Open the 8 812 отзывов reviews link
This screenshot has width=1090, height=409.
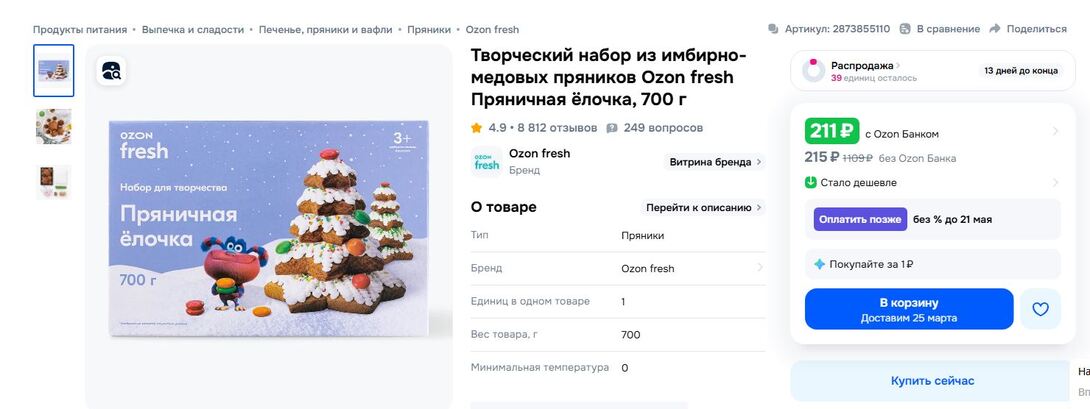tap(557, 128)
